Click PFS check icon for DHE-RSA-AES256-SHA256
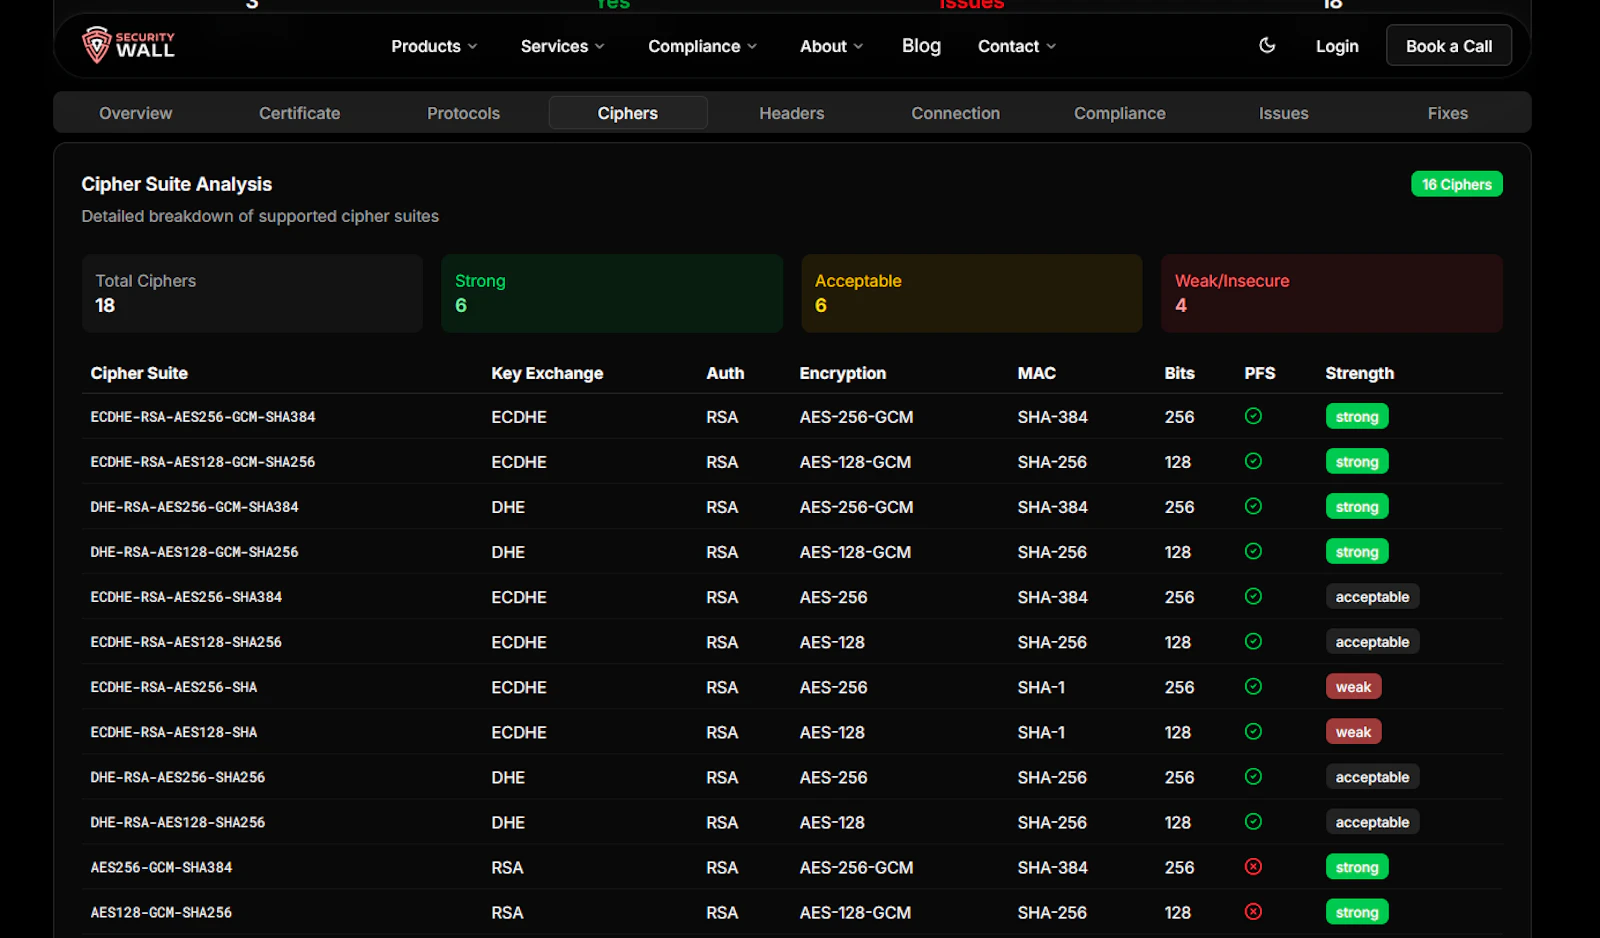1600x938 pixels. tap(1253, 776)
